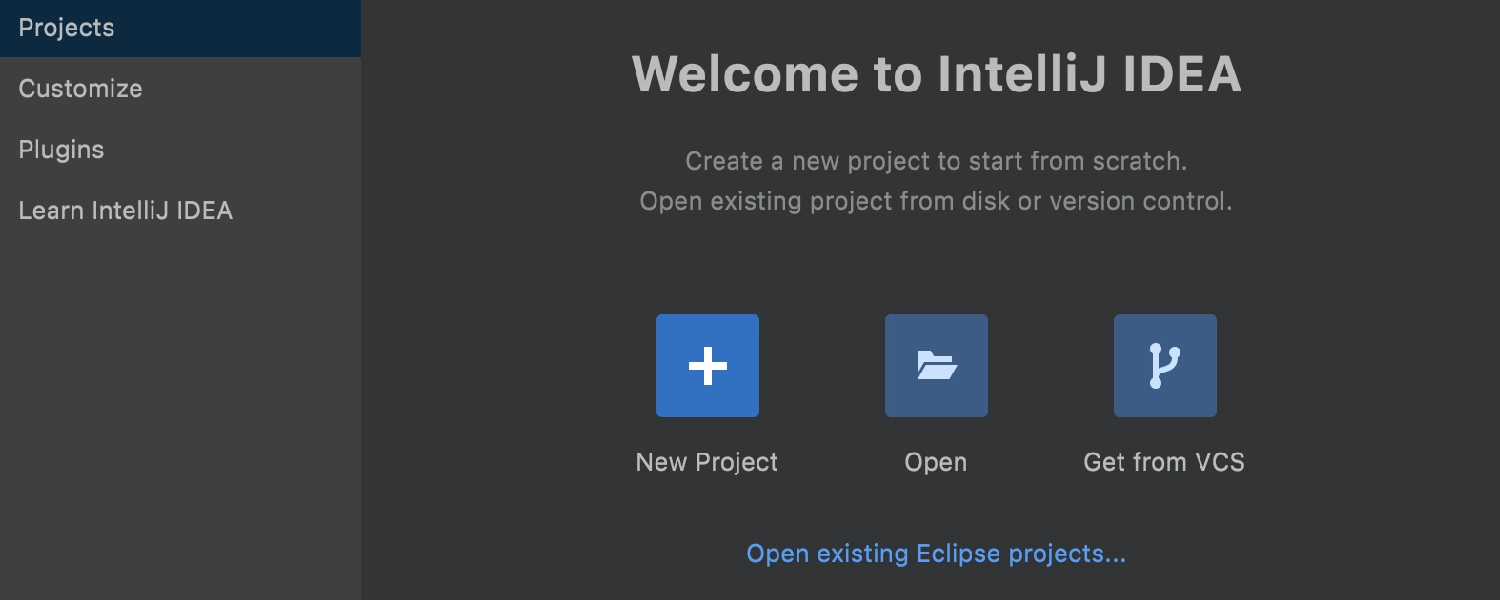The width and height of the screenshot is (1500, 600).
Task: Click the "Get from VCS" text label
Action: (x=1164, y=462)
